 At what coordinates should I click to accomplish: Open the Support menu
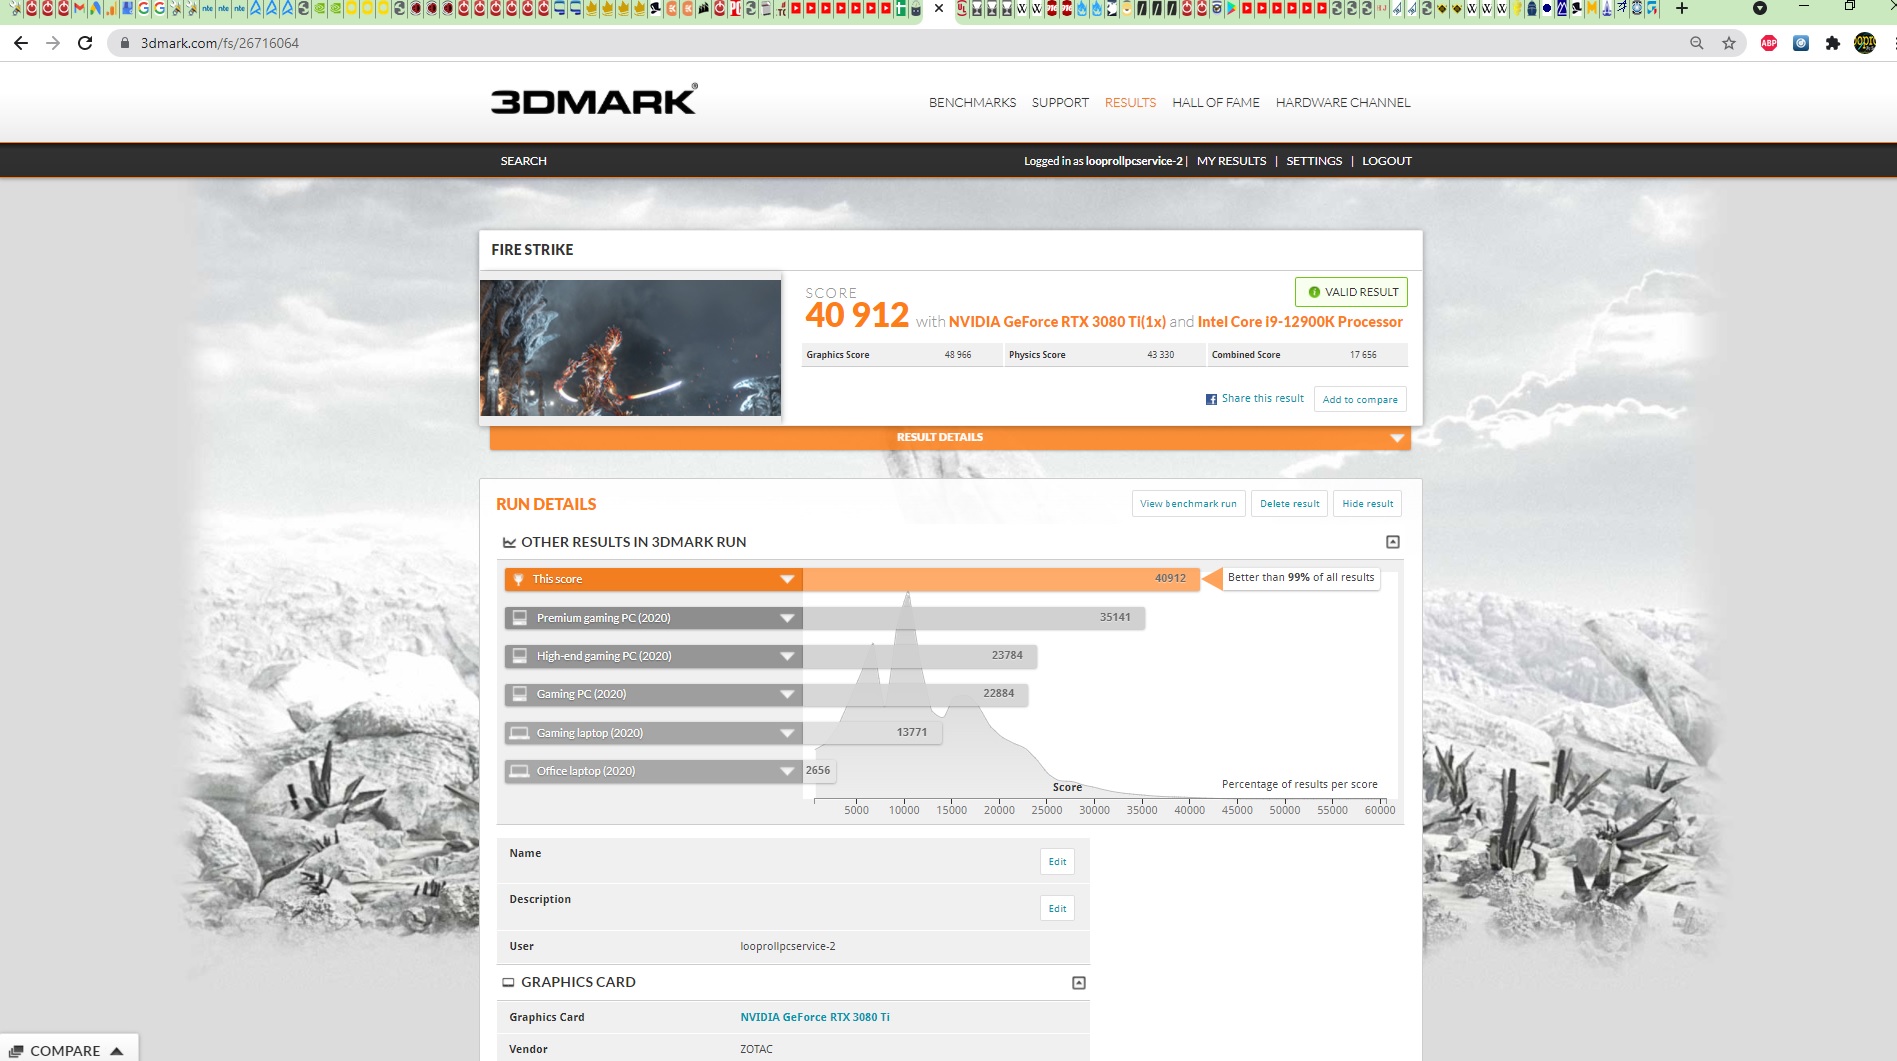[x=1060, y=103]
